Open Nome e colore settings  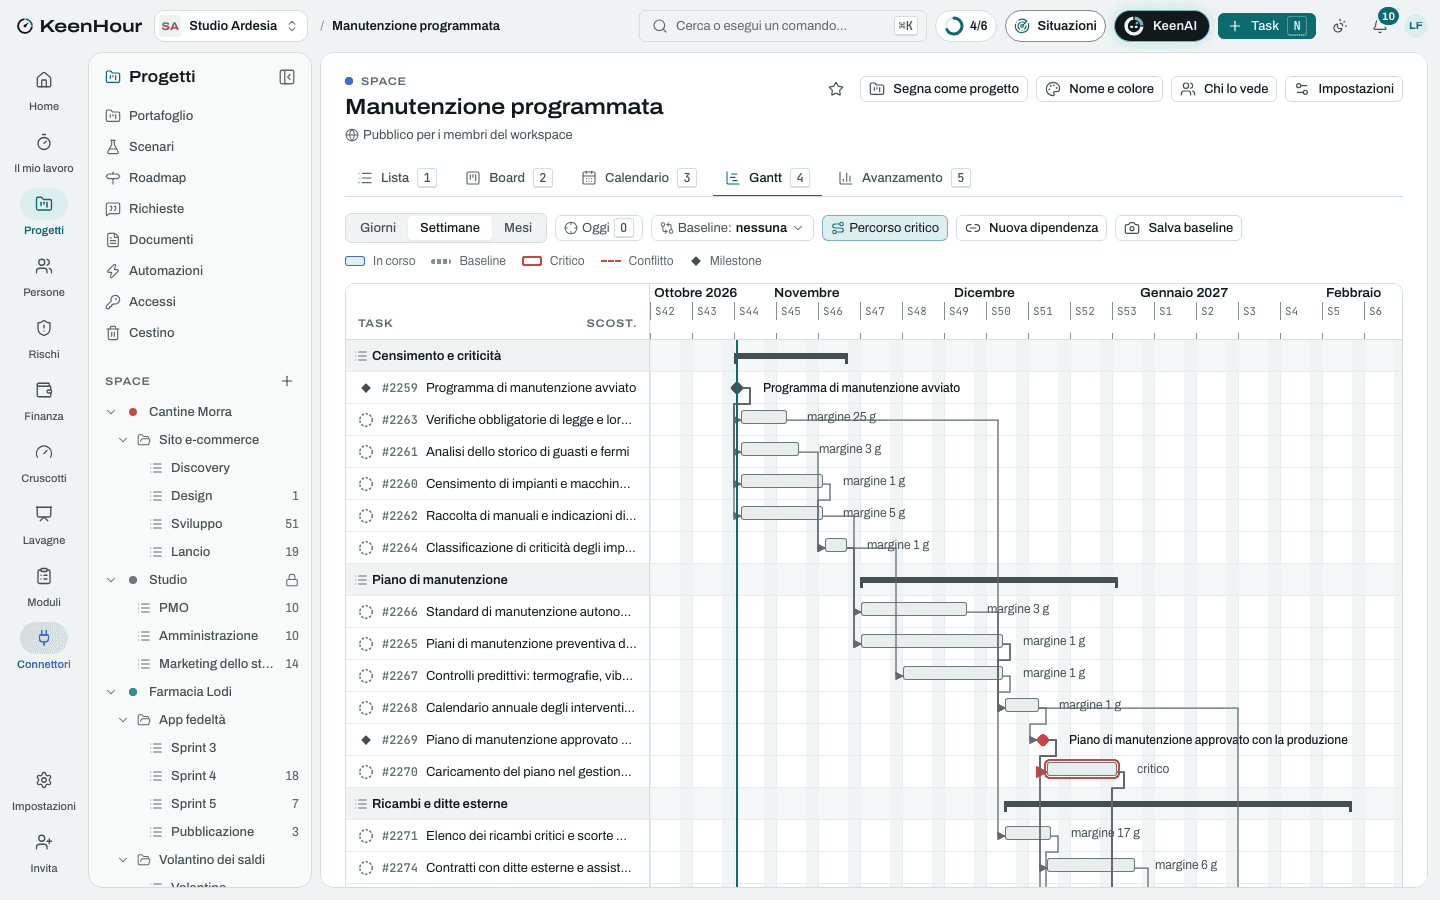[x=1099, y=89]
